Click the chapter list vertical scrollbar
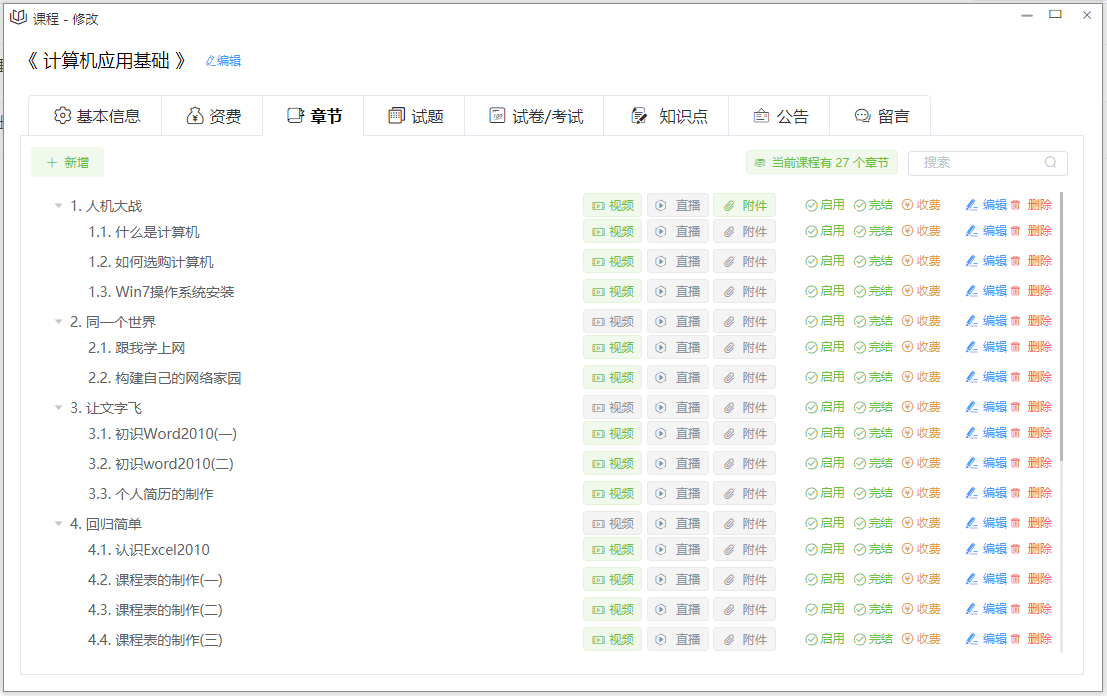 point(1061,326)
